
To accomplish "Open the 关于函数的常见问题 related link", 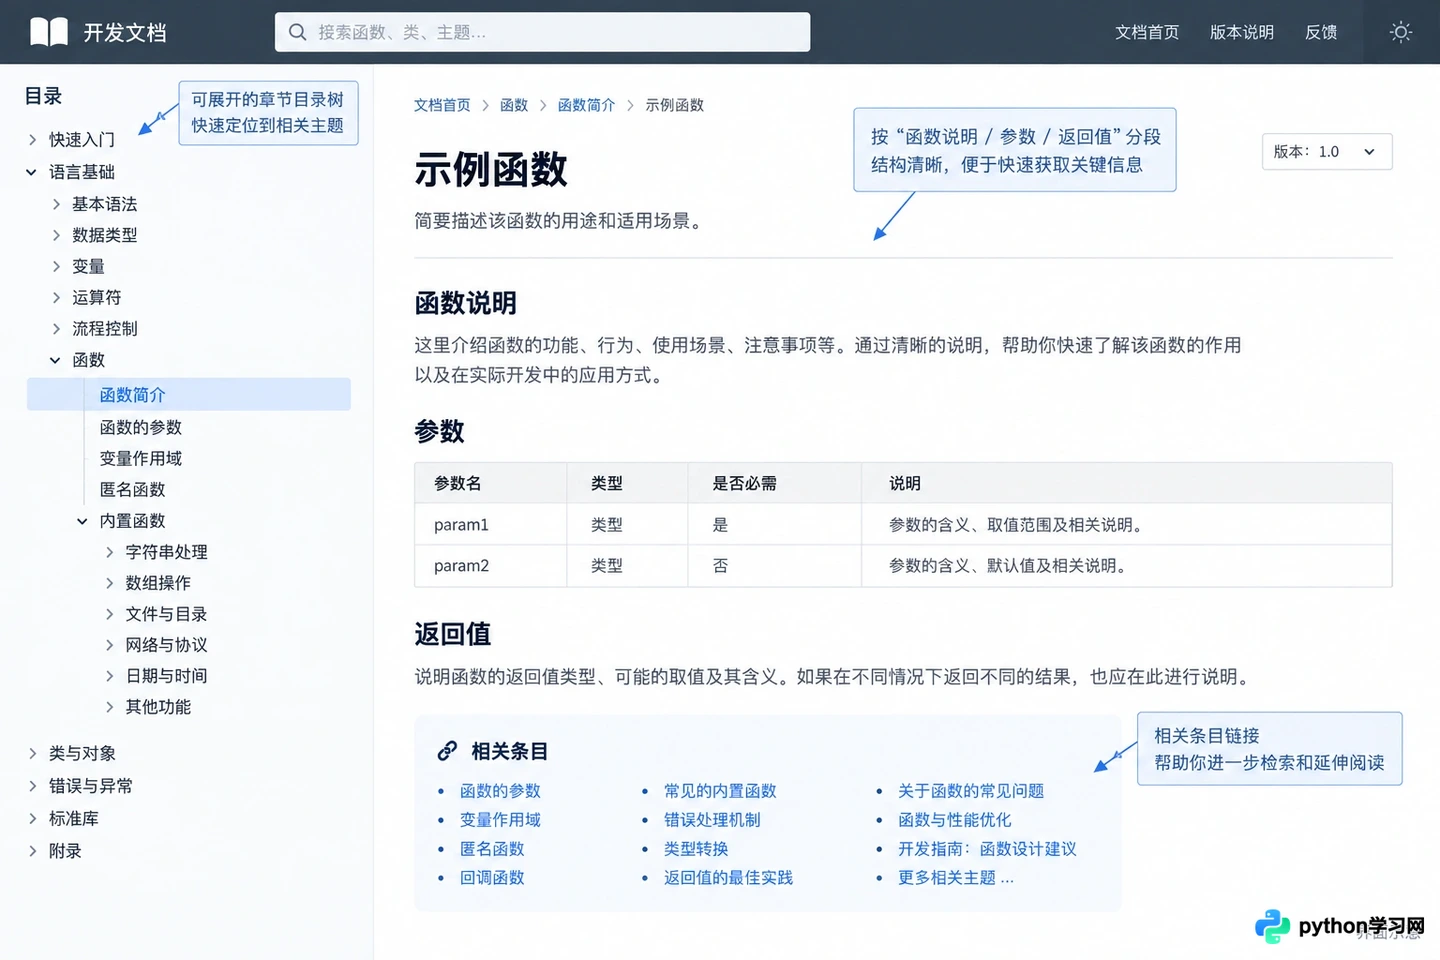I will 971,791.
